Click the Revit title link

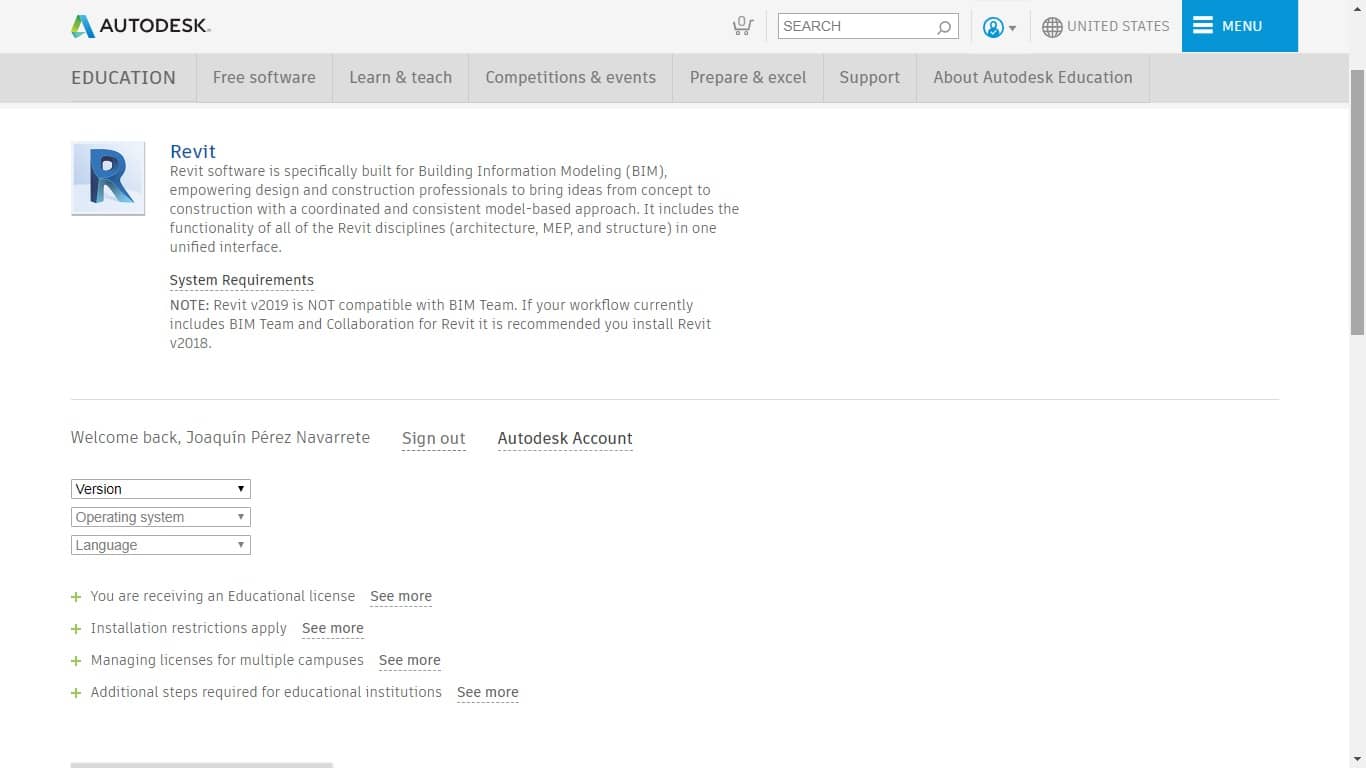click(193, 151)
